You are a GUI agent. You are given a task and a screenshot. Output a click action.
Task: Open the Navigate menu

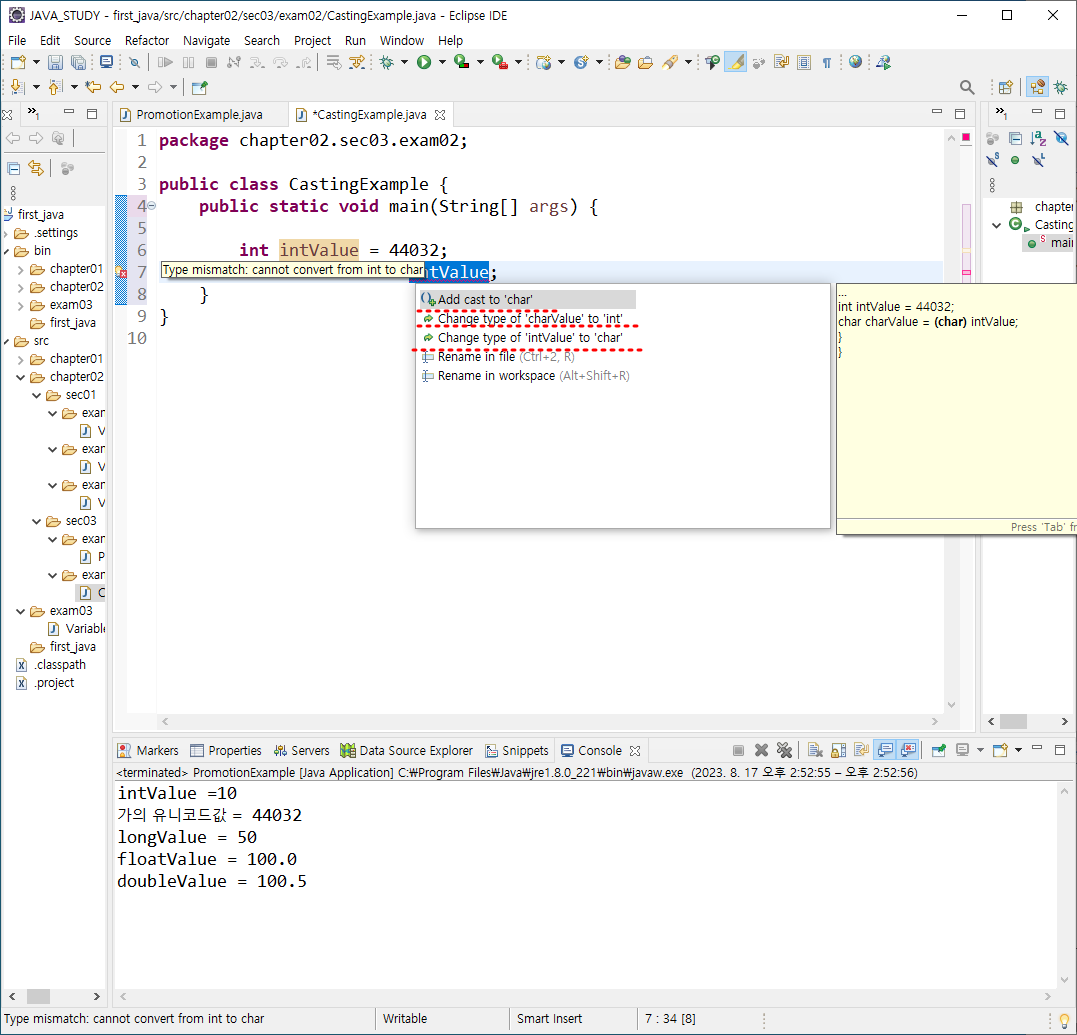[207, 41]
